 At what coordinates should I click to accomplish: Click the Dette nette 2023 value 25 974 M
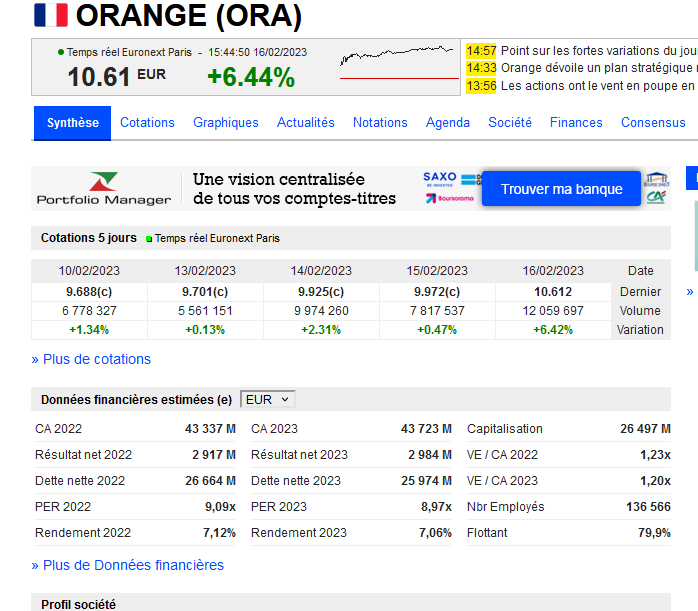426,481
